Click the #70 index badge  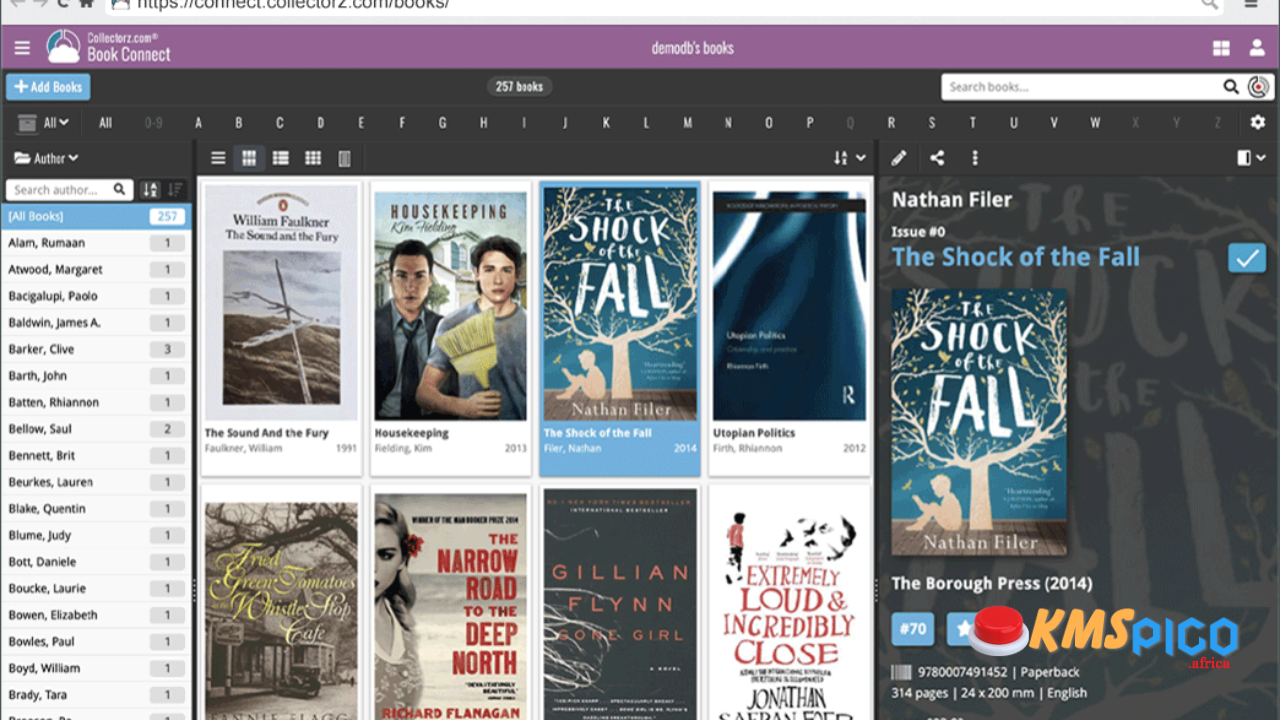pos(912,629)
